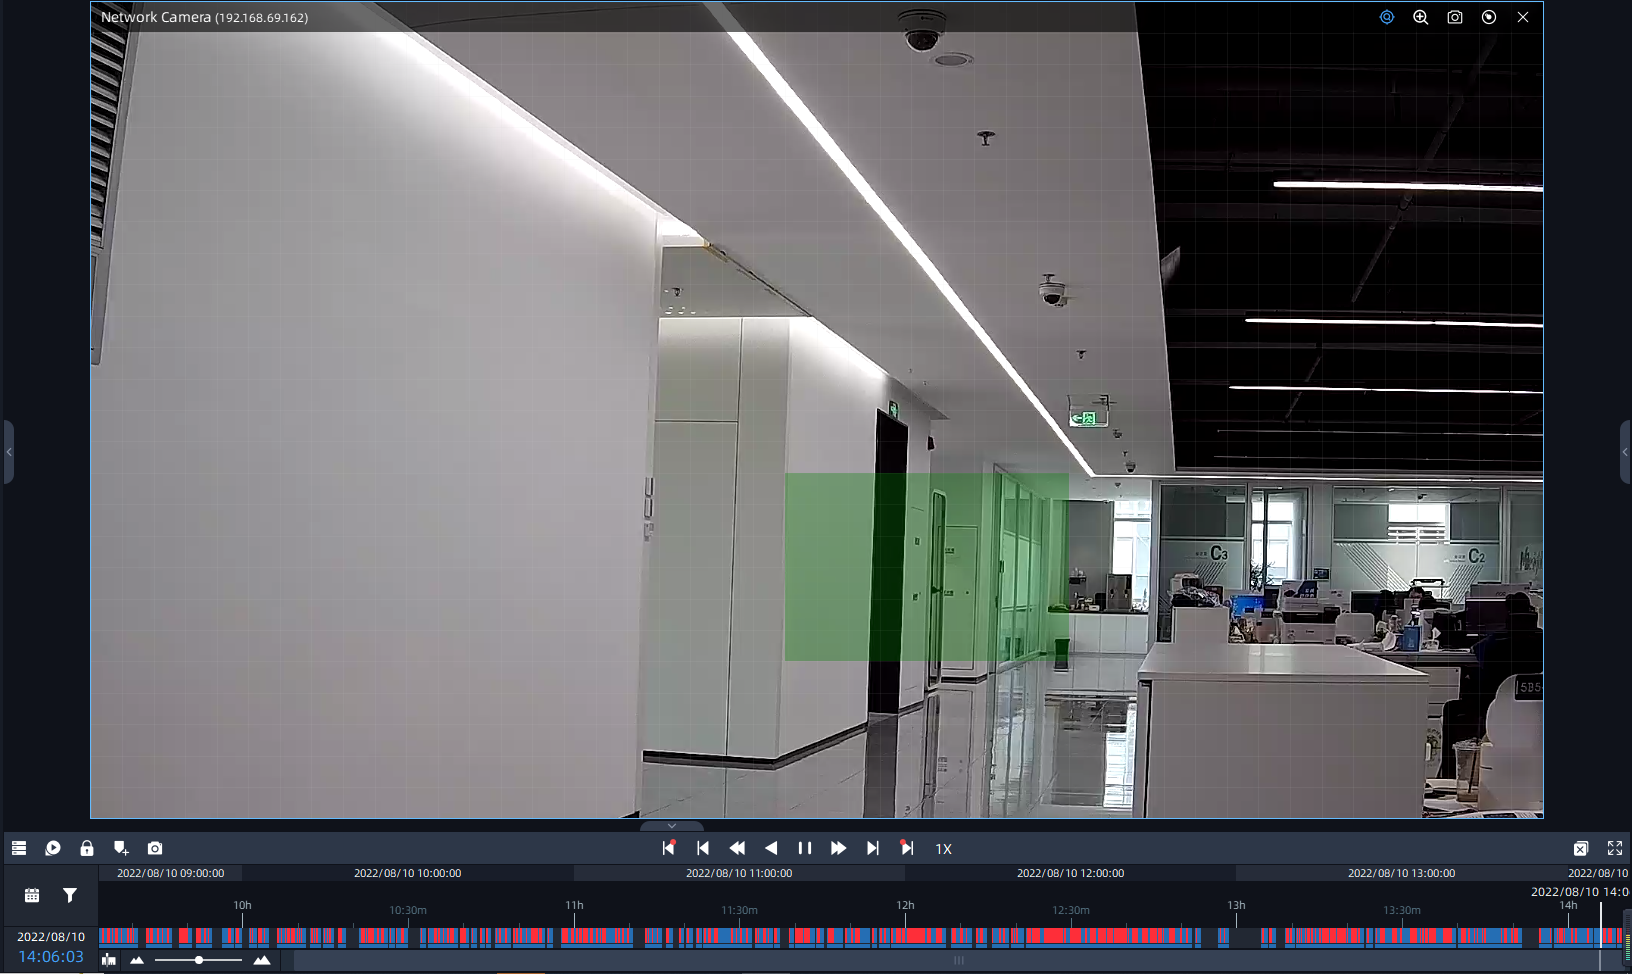This screenshot has width=1632, height=974.
Task: Take snapshot from video pane header
Action: point(1454,17)
